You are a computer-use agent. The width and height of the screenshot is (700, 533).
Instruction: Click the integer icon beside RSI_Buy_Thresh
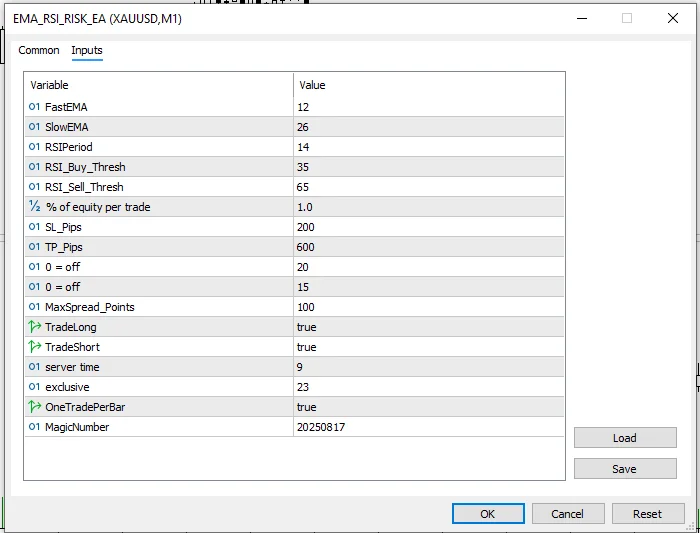34,167
